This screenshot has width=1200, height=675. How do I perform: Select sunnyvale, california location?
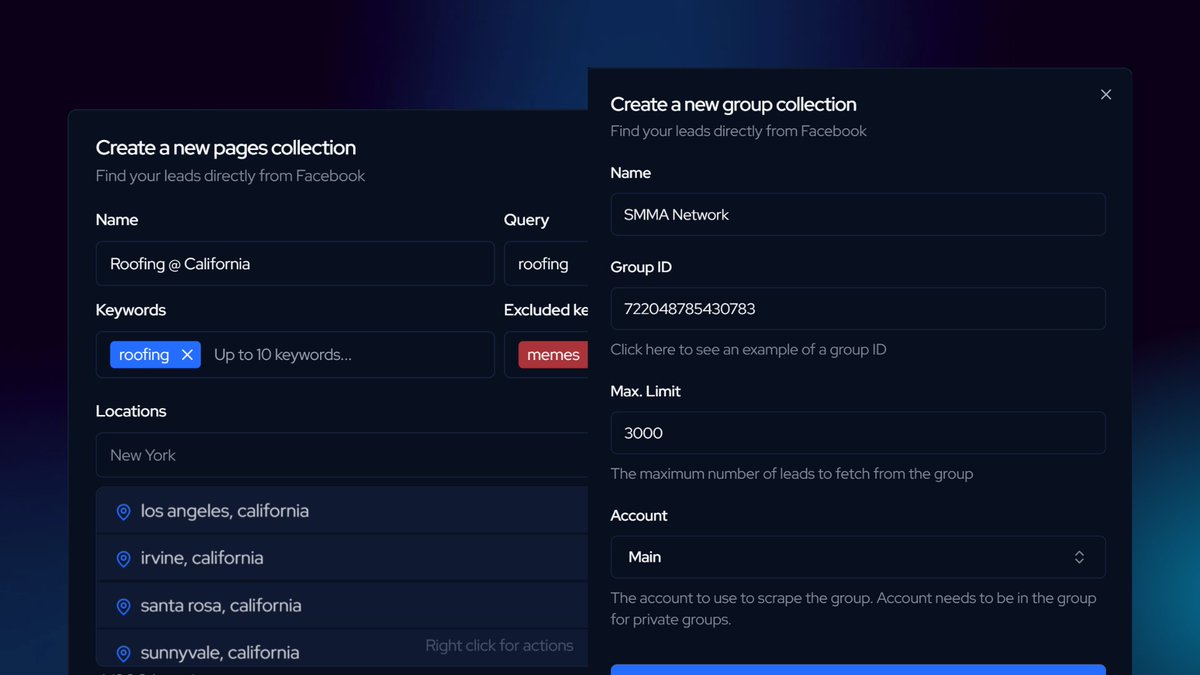(342, 650)
